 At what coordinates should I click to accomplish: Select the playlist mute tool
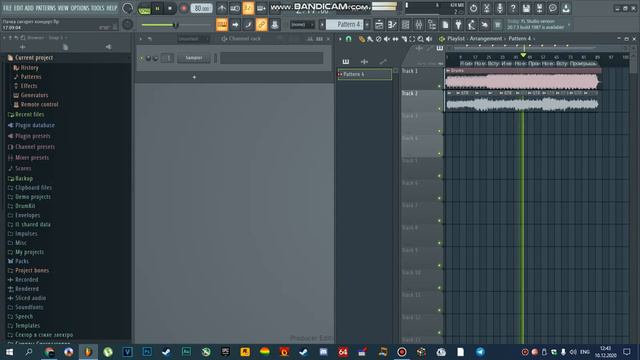click(387, 39)
